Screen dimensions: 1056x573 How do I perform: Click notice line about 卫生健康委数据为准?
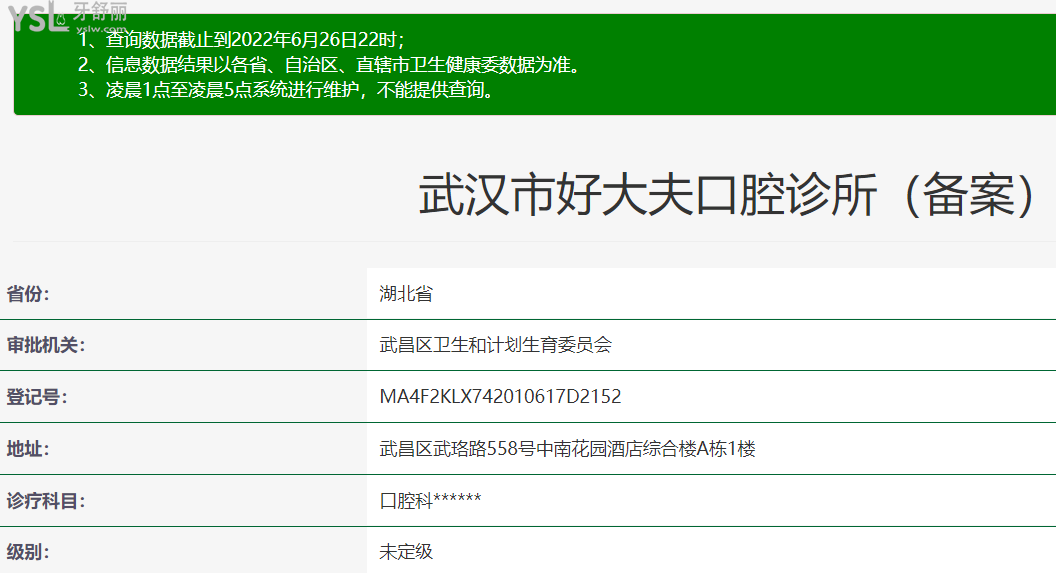tap(329, 65)
